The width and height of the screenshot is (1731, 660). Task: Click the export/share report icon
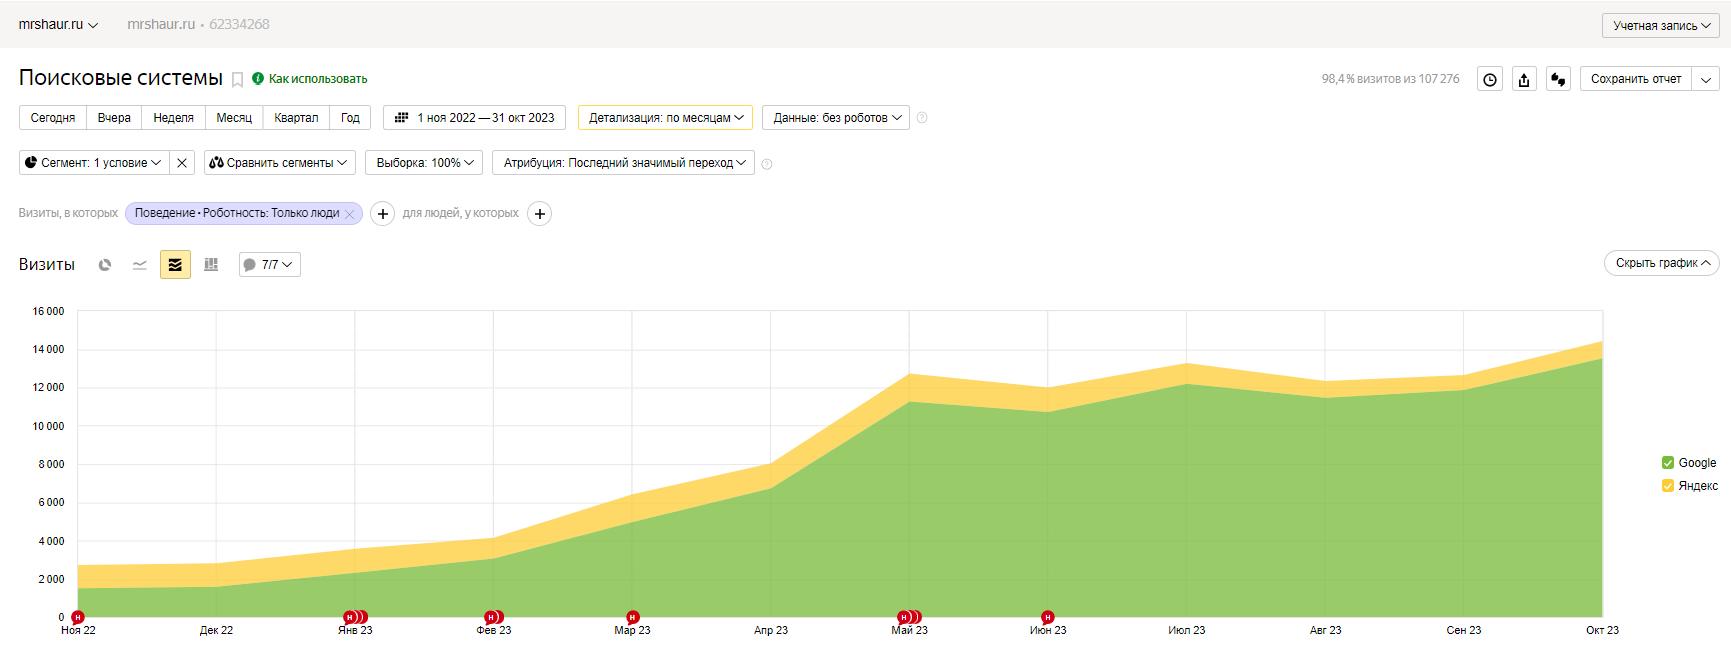(x=1524, y=80)
